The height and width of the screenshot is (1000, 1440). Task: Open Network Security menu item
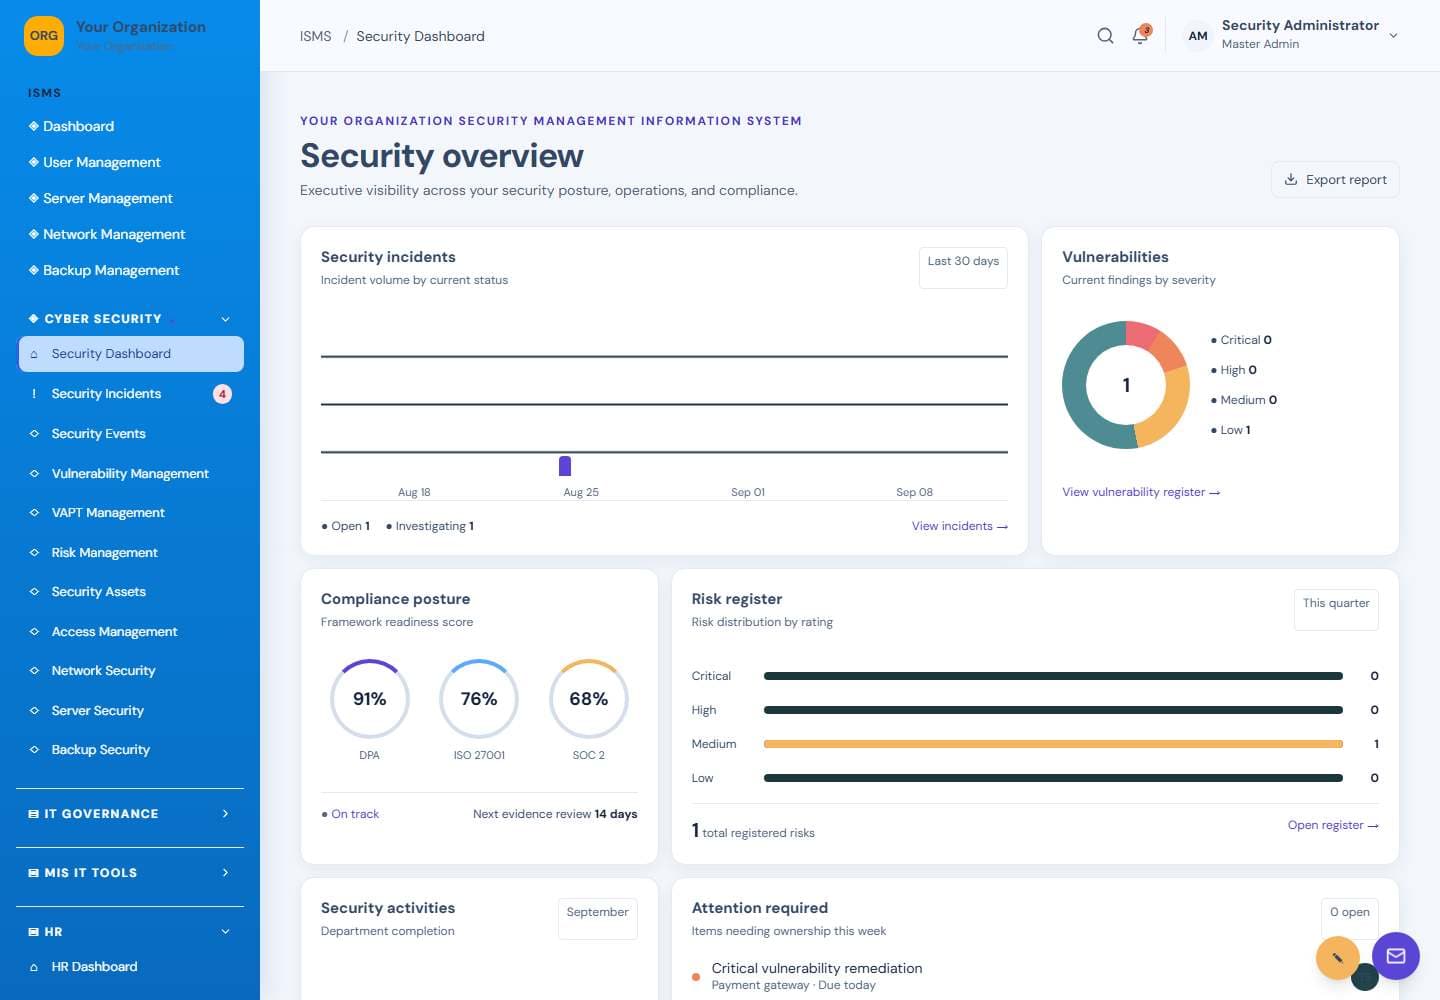click(x=130, y=671)
